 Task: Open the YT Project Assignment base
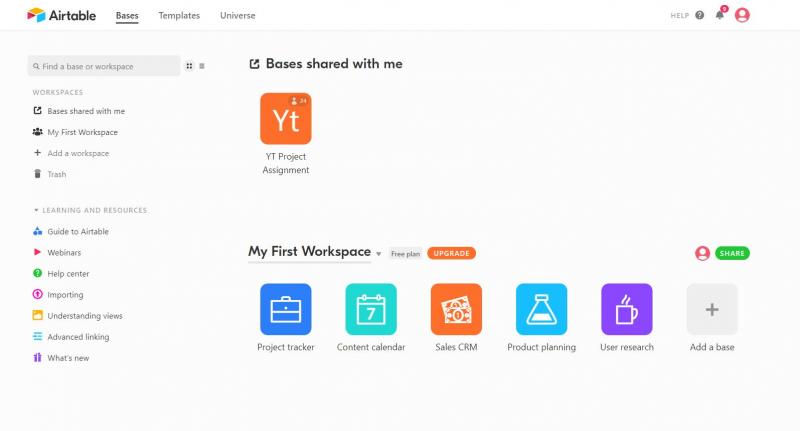(285, 119)
